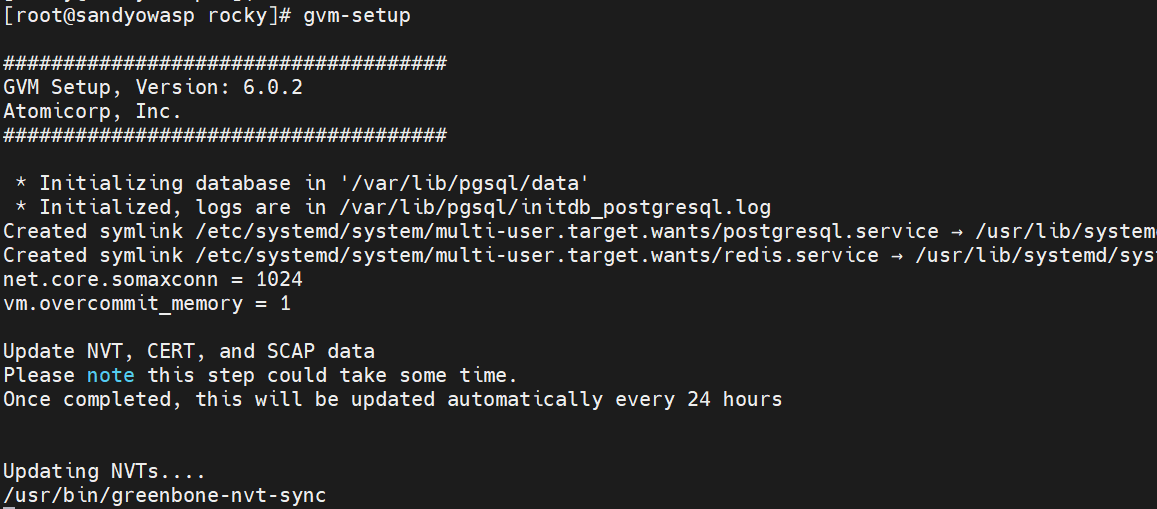Click the terminal cursor on the last line
Image resolution: width=1157 pixels, height=509 pixels.
tap(8, 506)
